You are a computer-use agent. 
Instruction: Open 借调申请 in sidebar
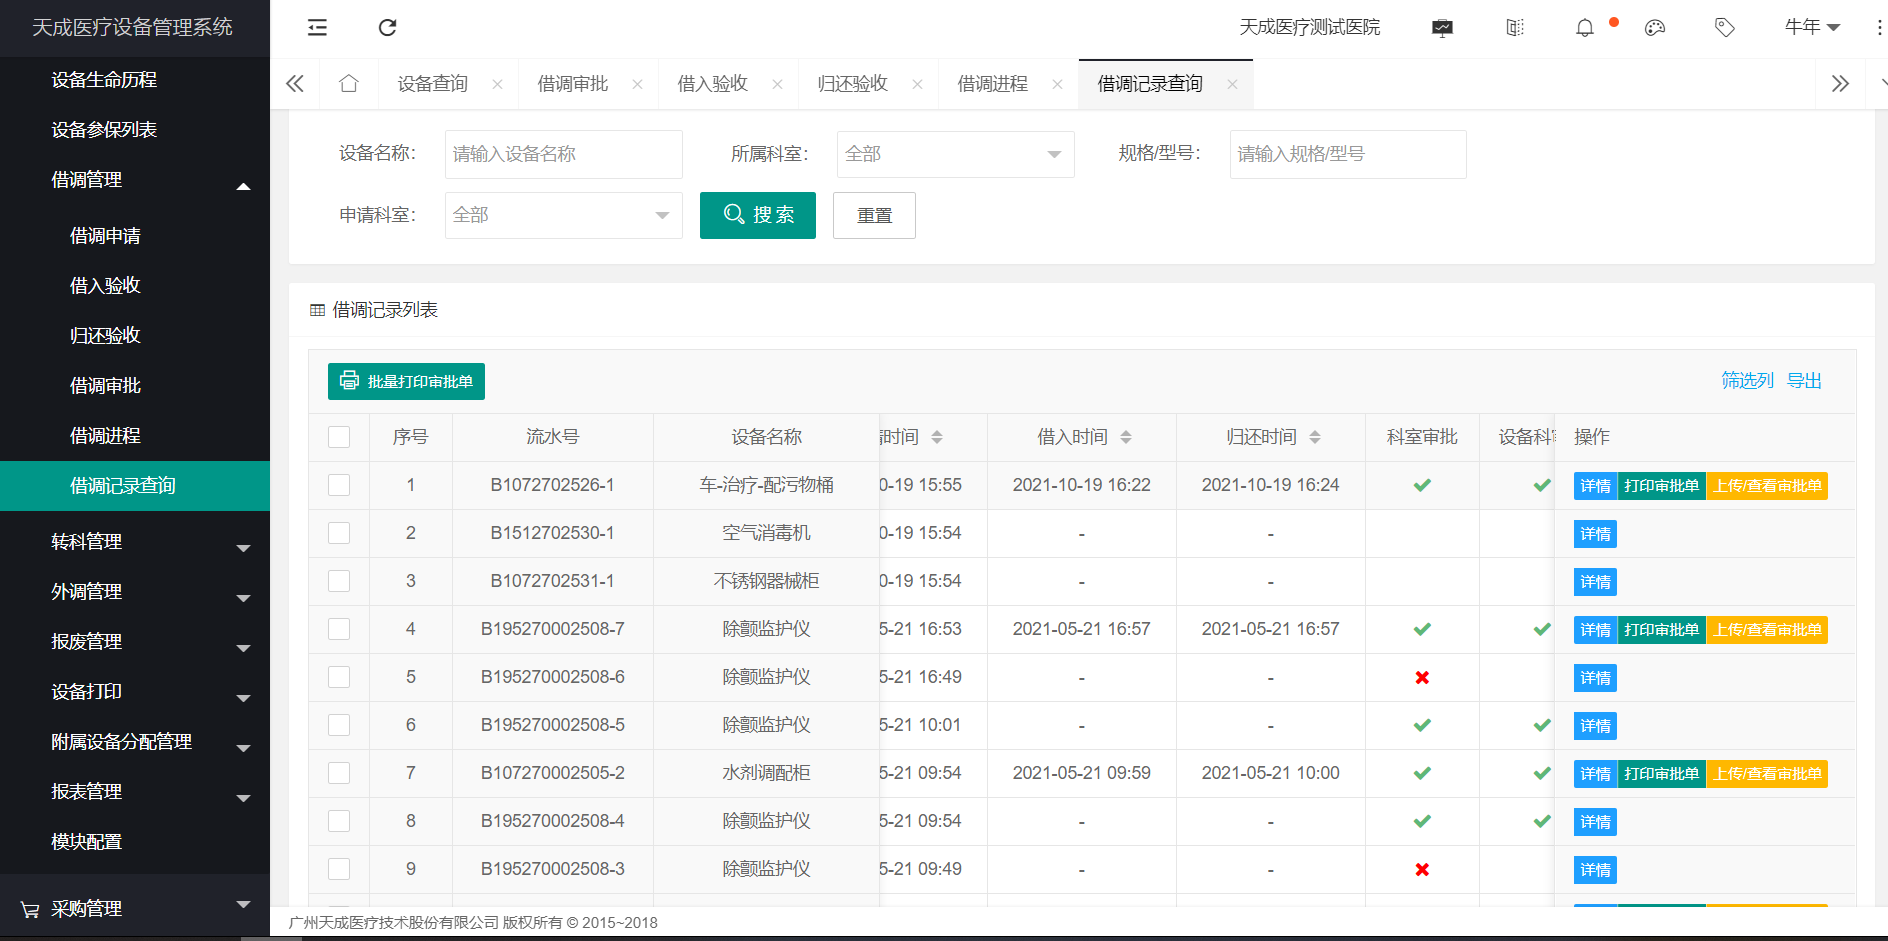coord(135,236)
